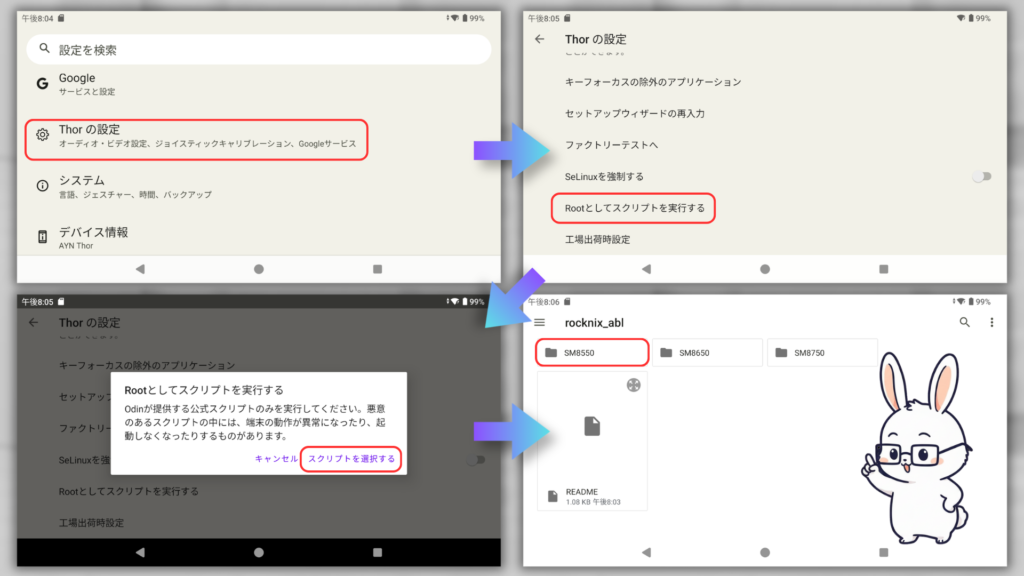
Task: Tap recents square button in top-right screenshot
Action: 883,269
